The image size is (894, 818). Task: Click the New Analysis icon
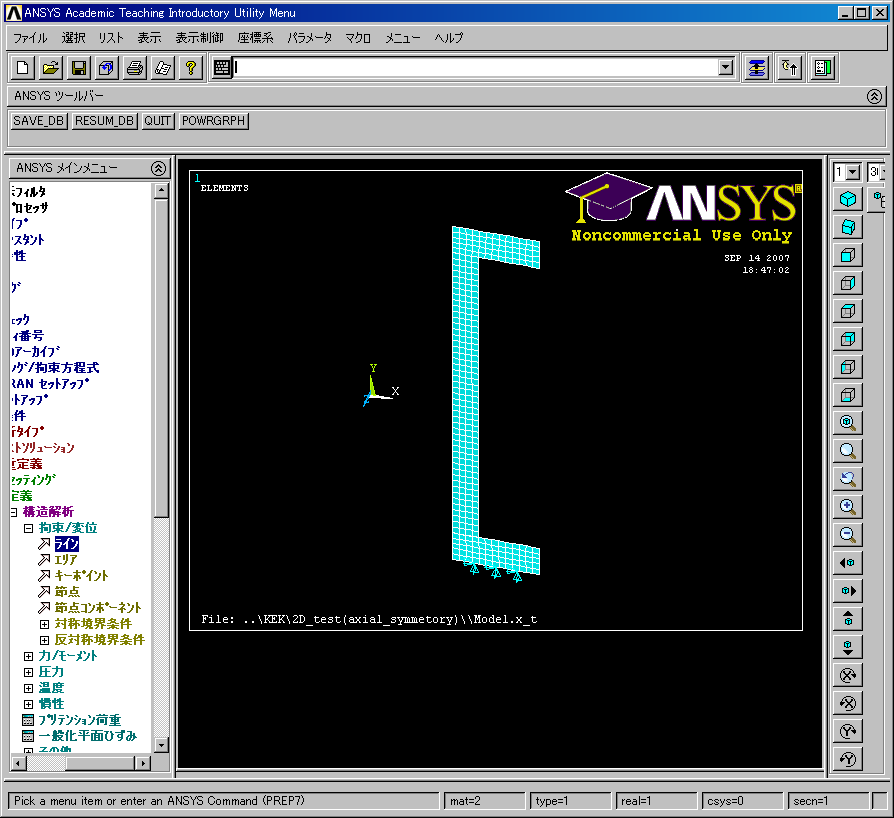coord(23,68)
